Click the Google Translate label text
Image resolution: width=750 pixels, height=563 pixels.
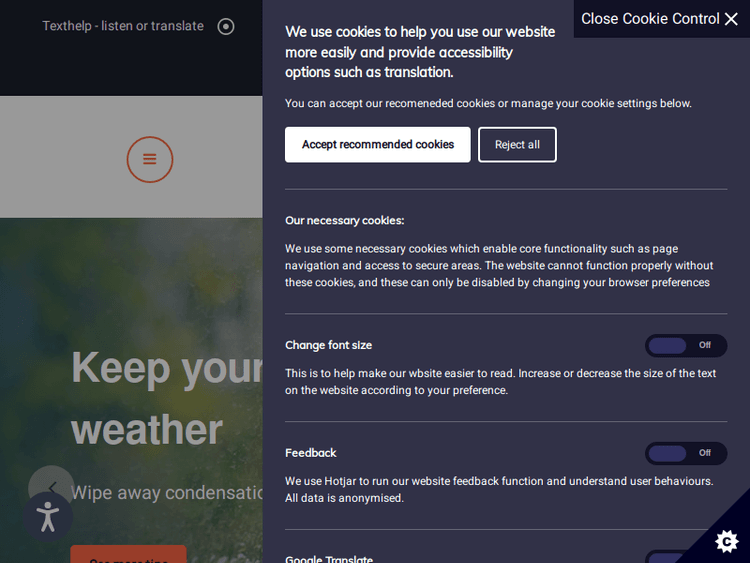(329, 558)
